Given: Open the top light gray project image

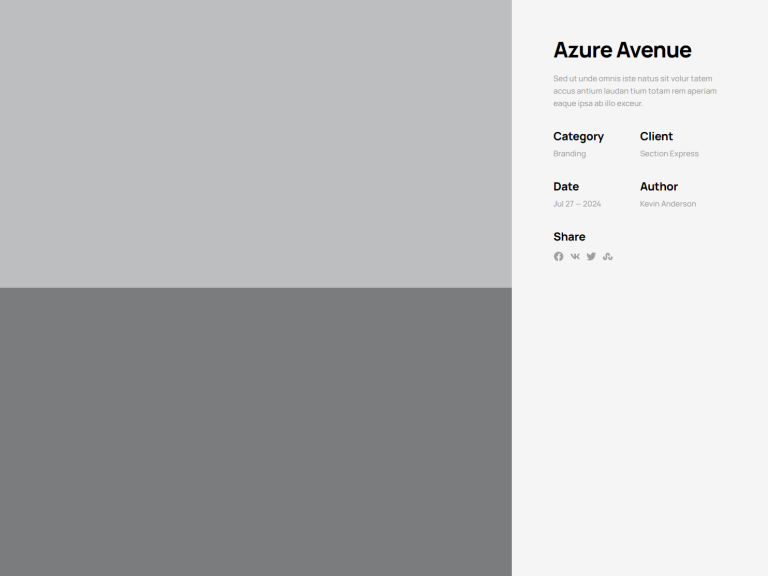Looking at the screenshot, I should pyautogui.click(x=255, y=143).
